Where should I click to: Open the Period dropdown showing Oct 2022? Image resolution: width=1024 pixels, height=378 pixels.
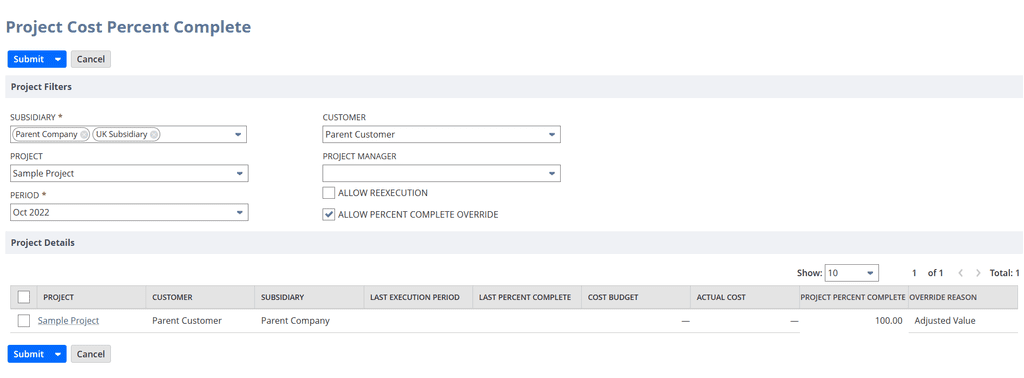point(129,212)
